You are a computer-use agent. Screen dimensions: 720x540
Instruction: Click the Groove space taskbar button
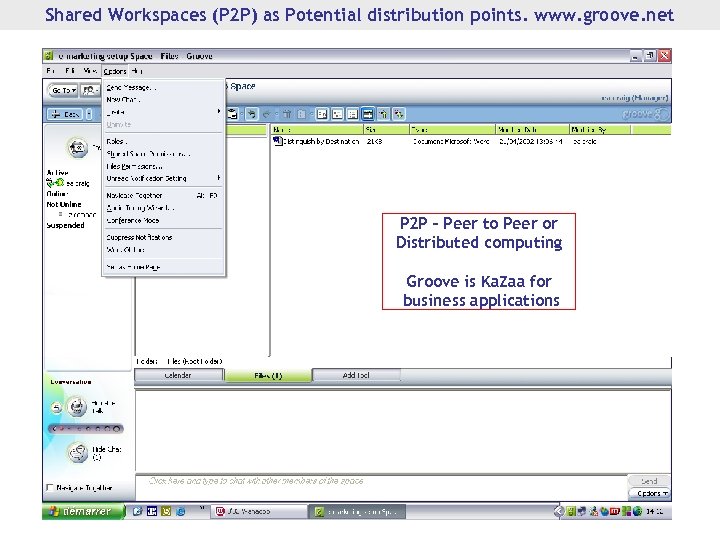357,512
